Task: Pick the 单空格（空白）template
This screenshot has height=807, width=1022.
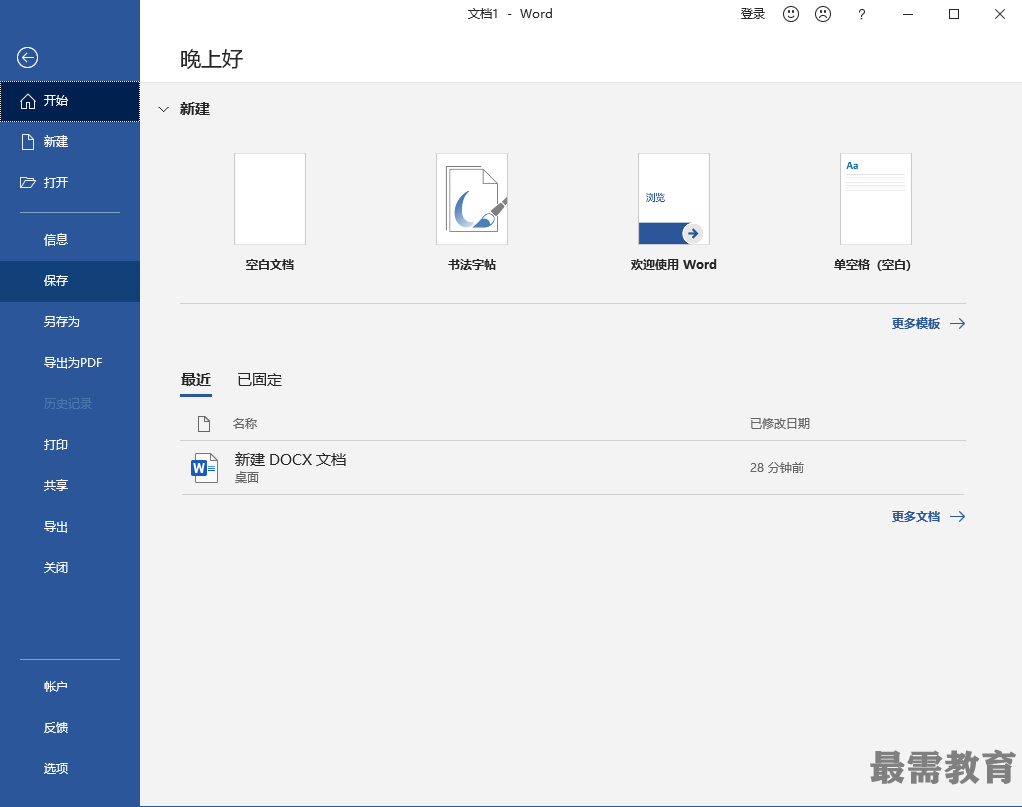Action: [x=876, y=199]
